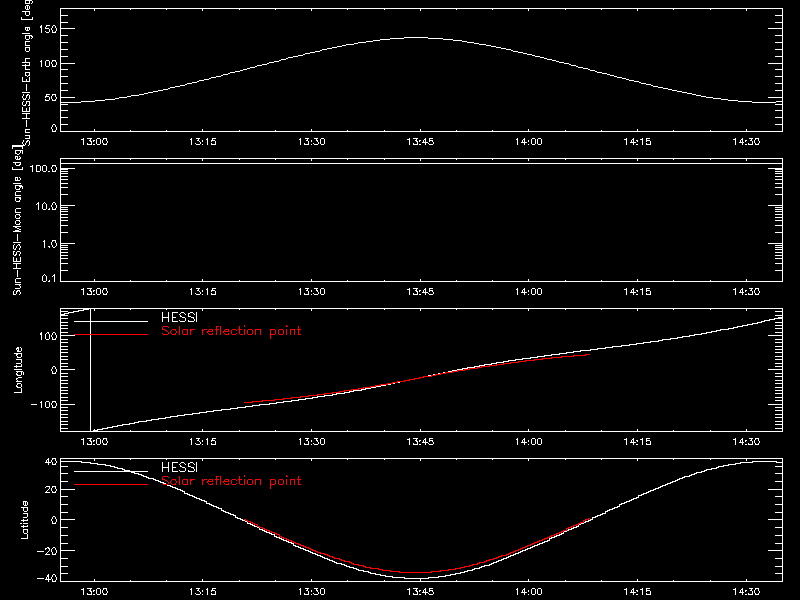The image size is (800, 600).
Task: Click the Latitude axis title
Action: (x=24, y=520)
